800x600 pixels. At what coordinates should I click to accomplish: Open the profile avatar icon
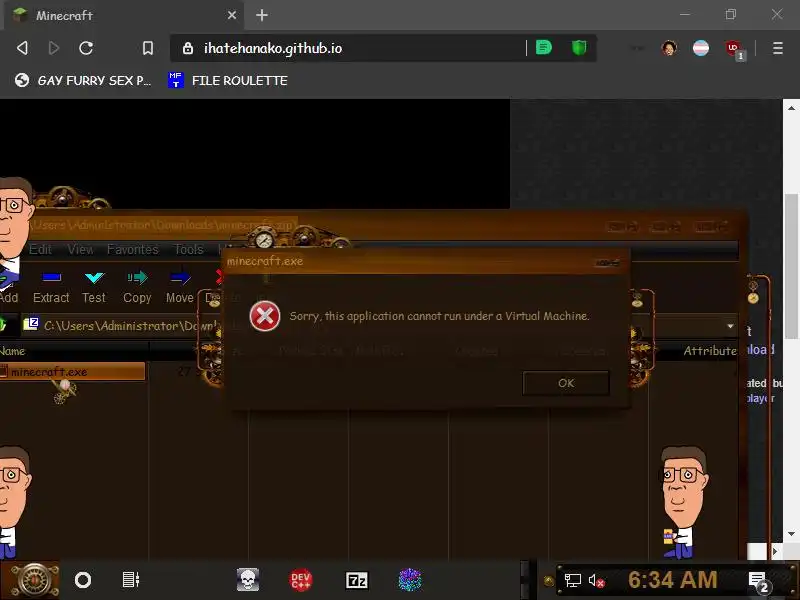(x=669, y=48)
